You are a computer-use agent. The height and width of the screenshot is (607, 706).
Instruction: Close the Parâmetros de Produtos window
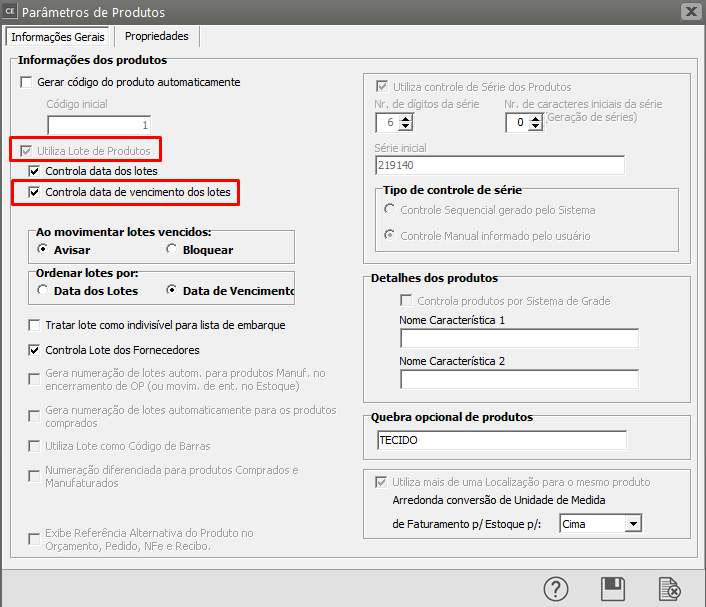(689, 12)
